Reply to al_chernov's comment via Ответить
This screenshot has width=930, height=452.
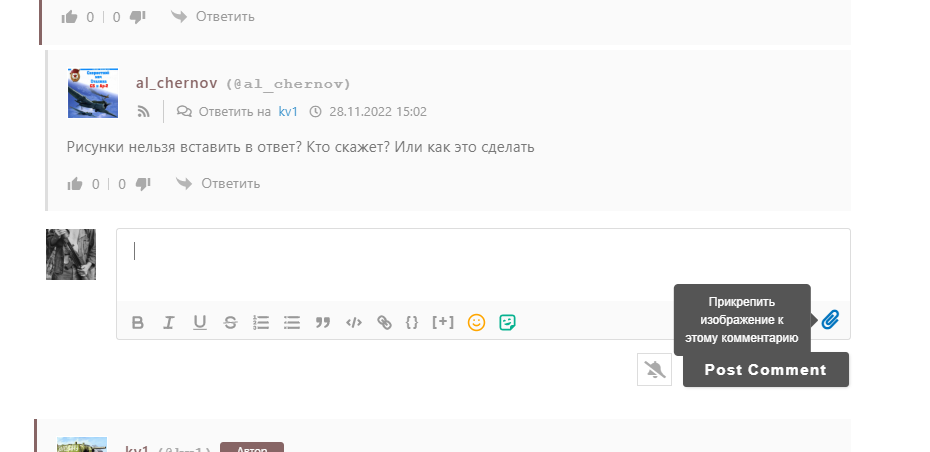pyautogui.click(x=218, y=183)
